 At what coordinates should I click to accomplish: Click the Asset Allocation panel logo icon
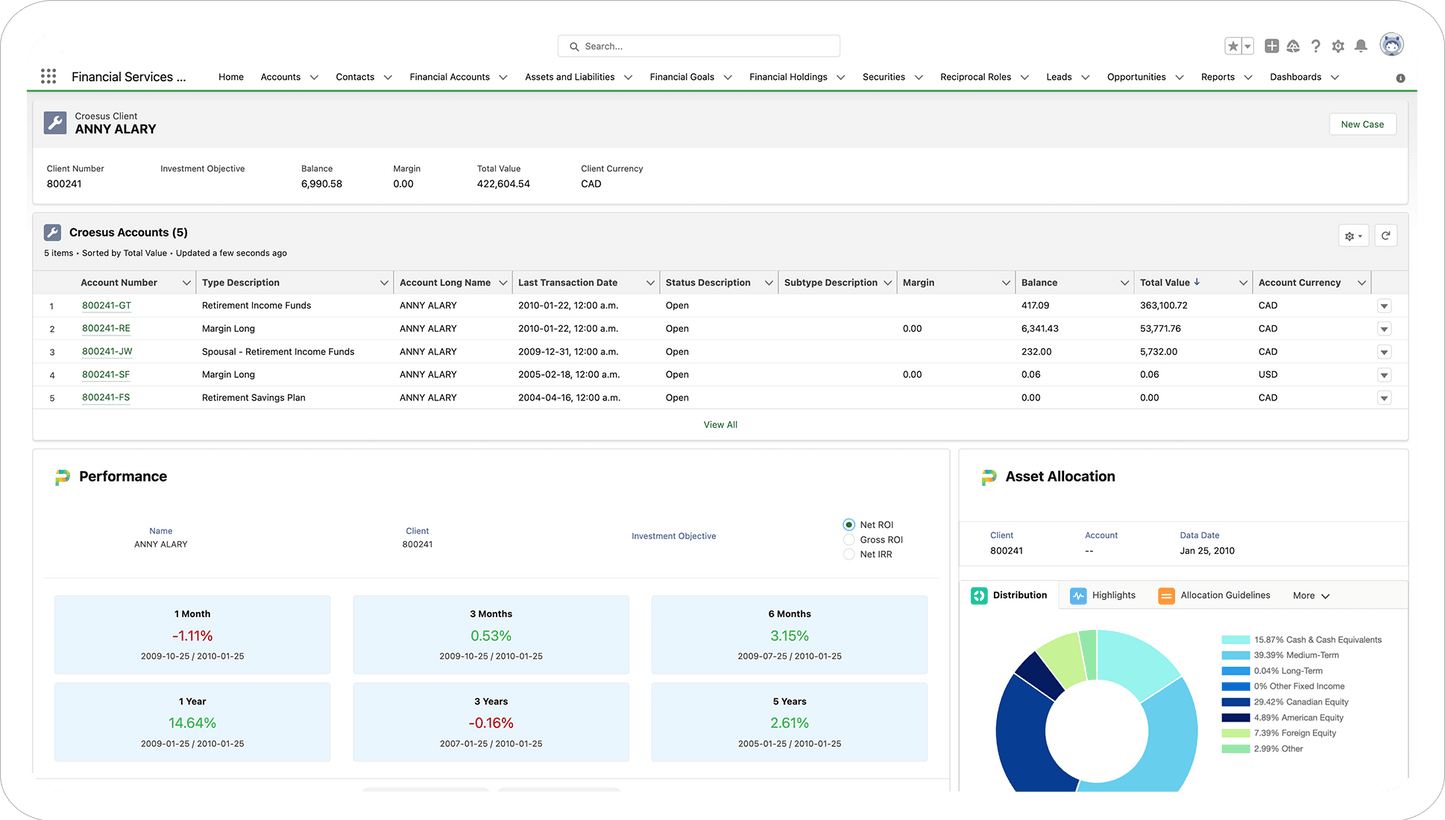(989, 477)
